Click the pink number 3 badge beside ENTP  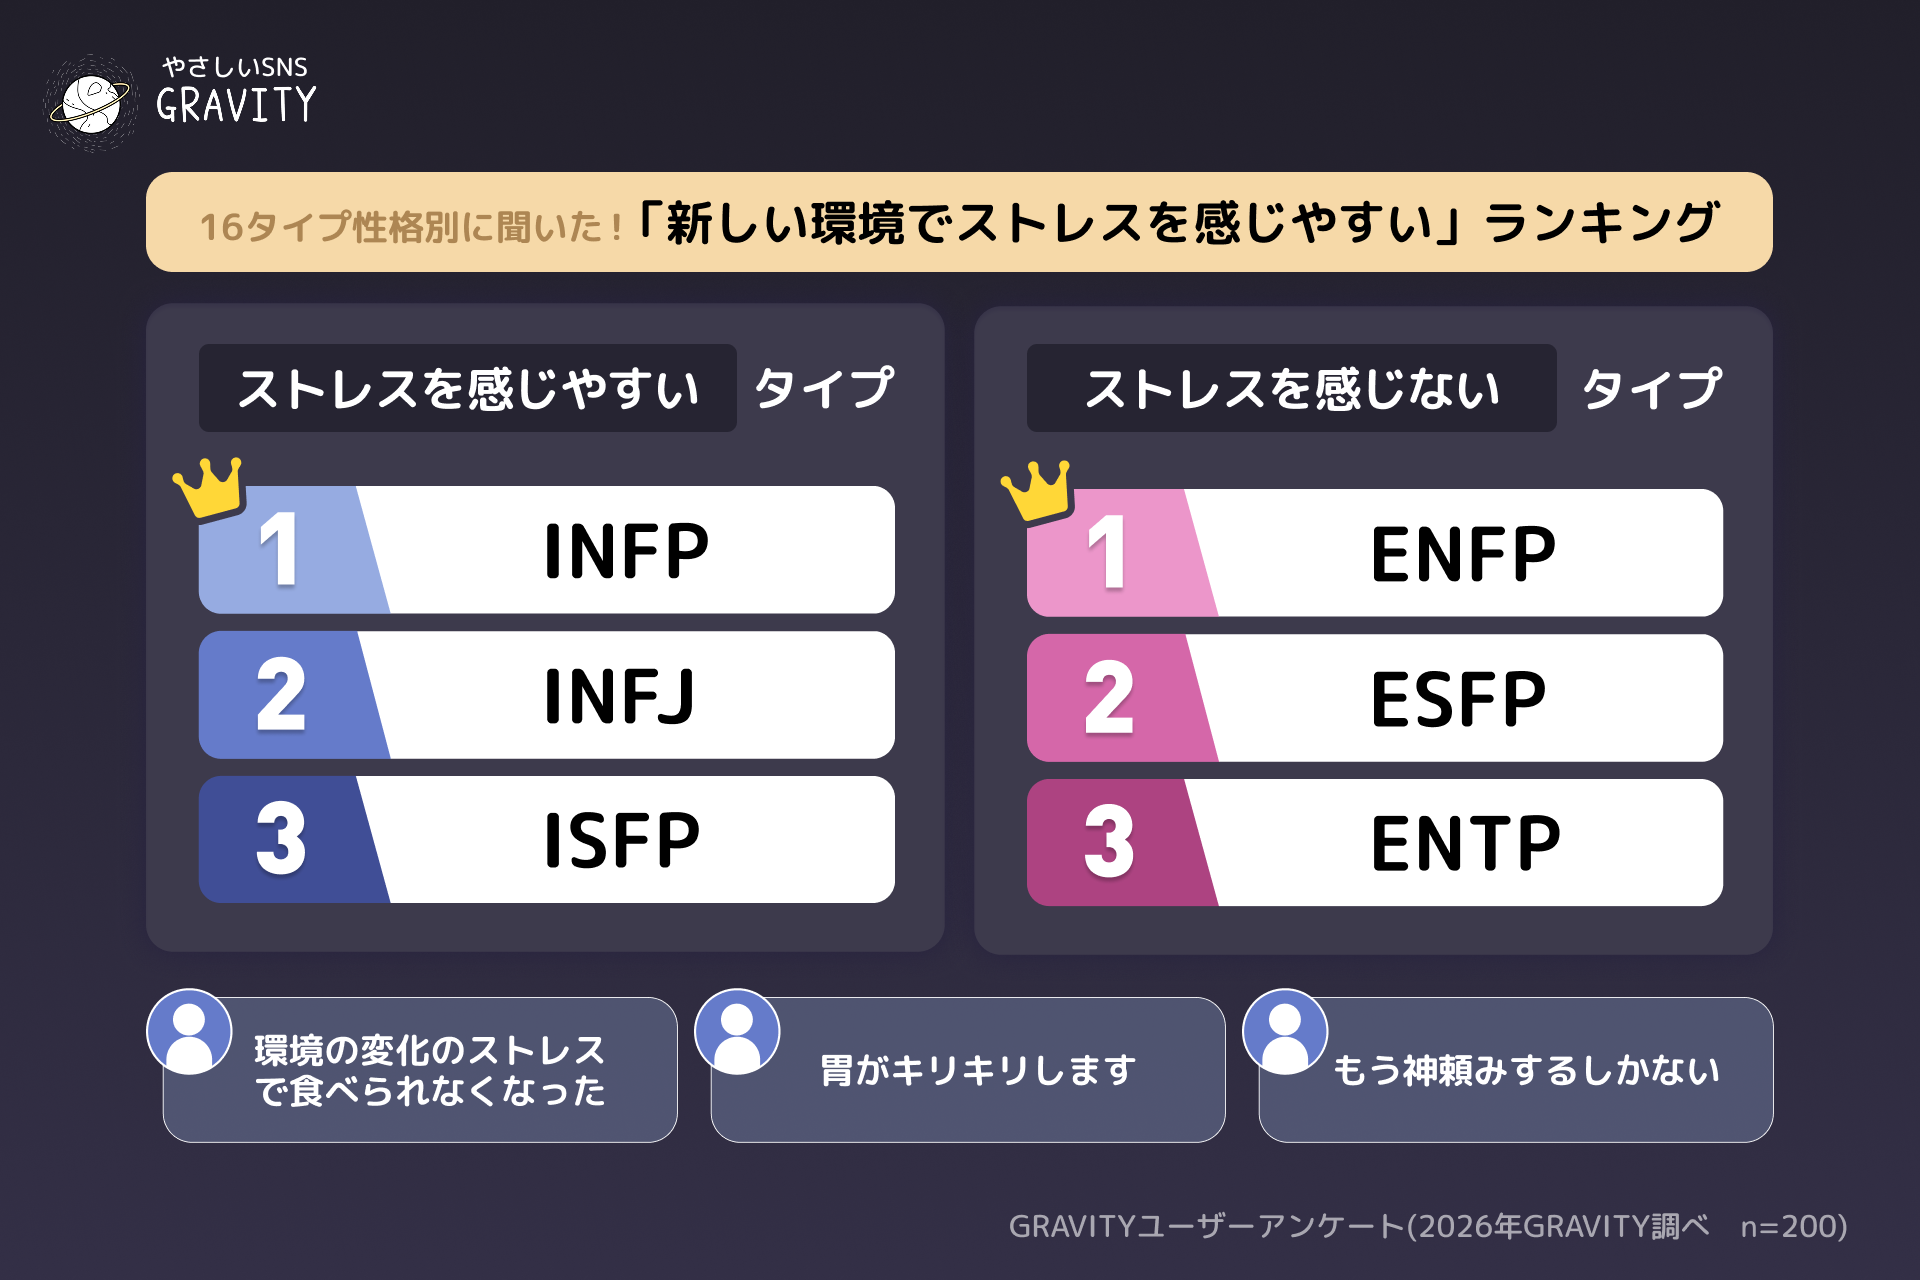1109,843
